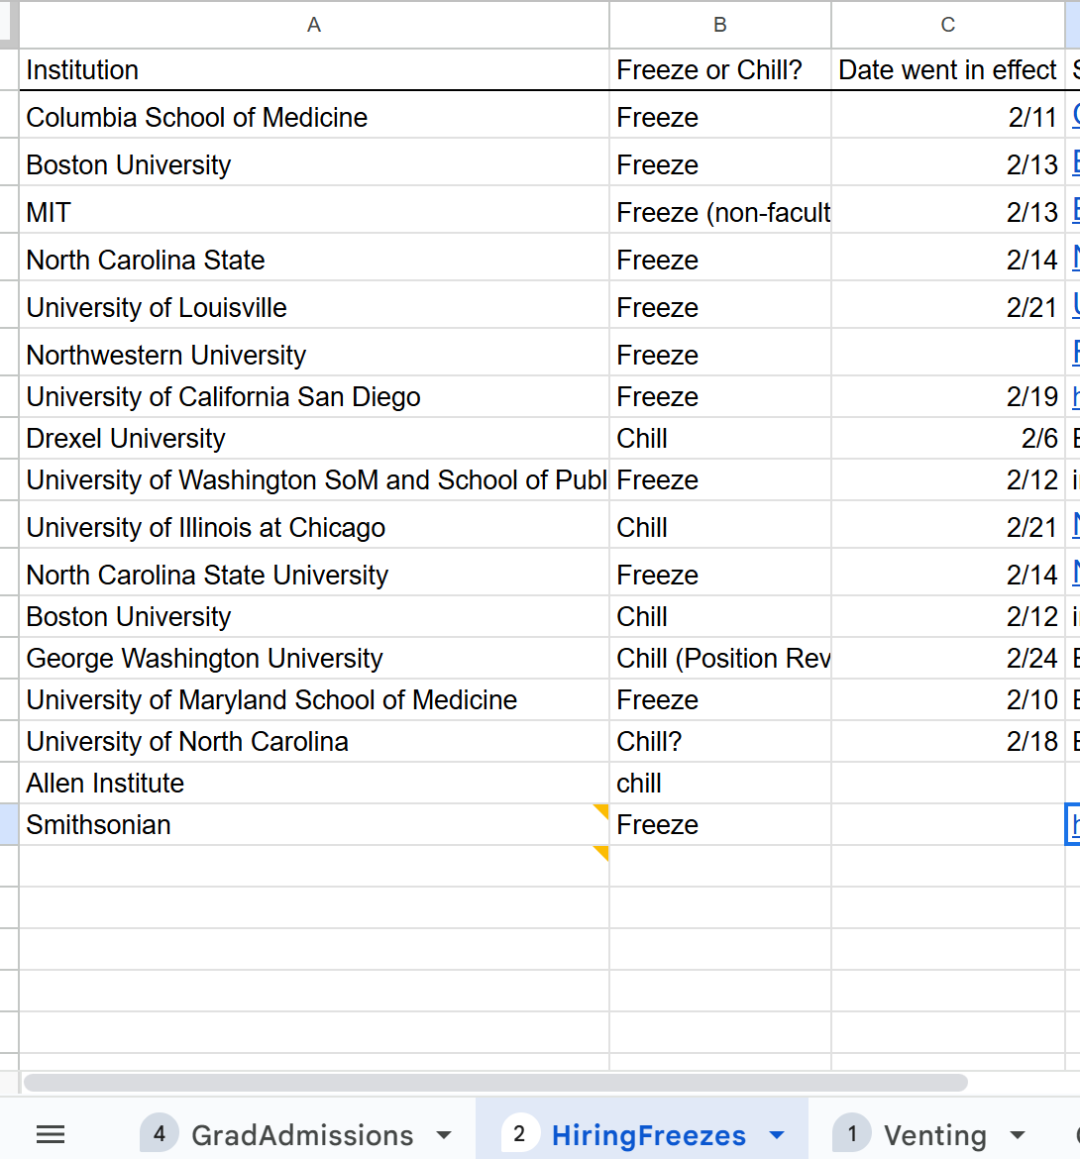
Task: Click the horizontal scrollbar thumb
Action: pyautogui.click(x=495, y=1083)
